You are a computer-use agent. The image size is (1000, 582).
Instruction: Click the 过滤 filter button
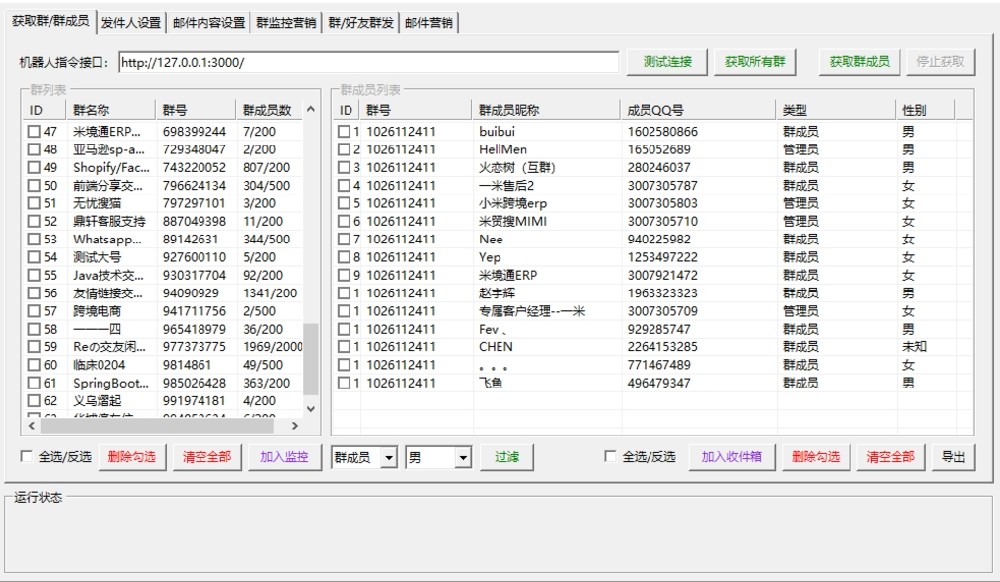click(507, 457)
